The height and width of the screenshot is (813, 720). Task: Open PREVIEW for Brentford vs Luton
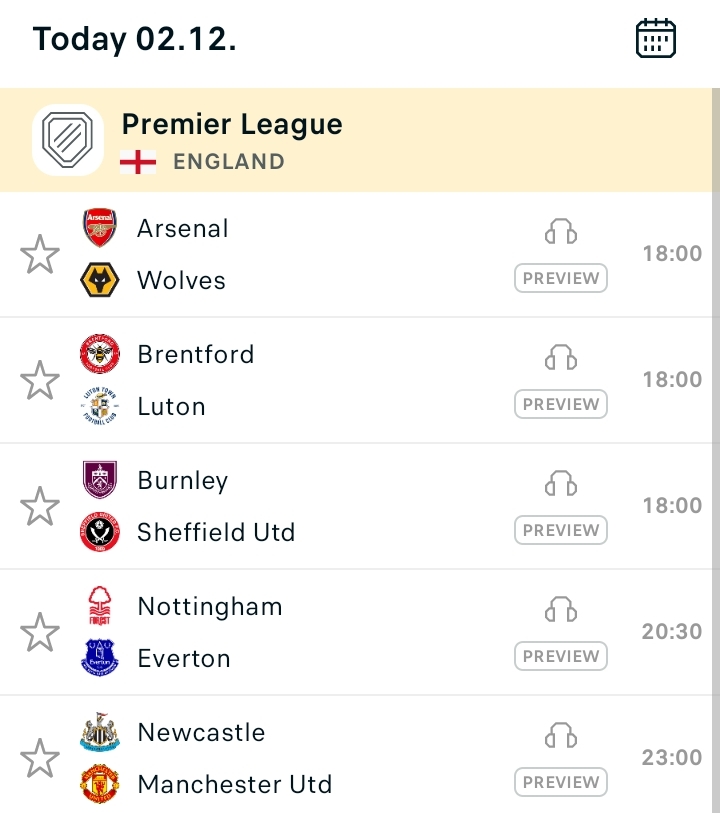click(x=561, y=404)
